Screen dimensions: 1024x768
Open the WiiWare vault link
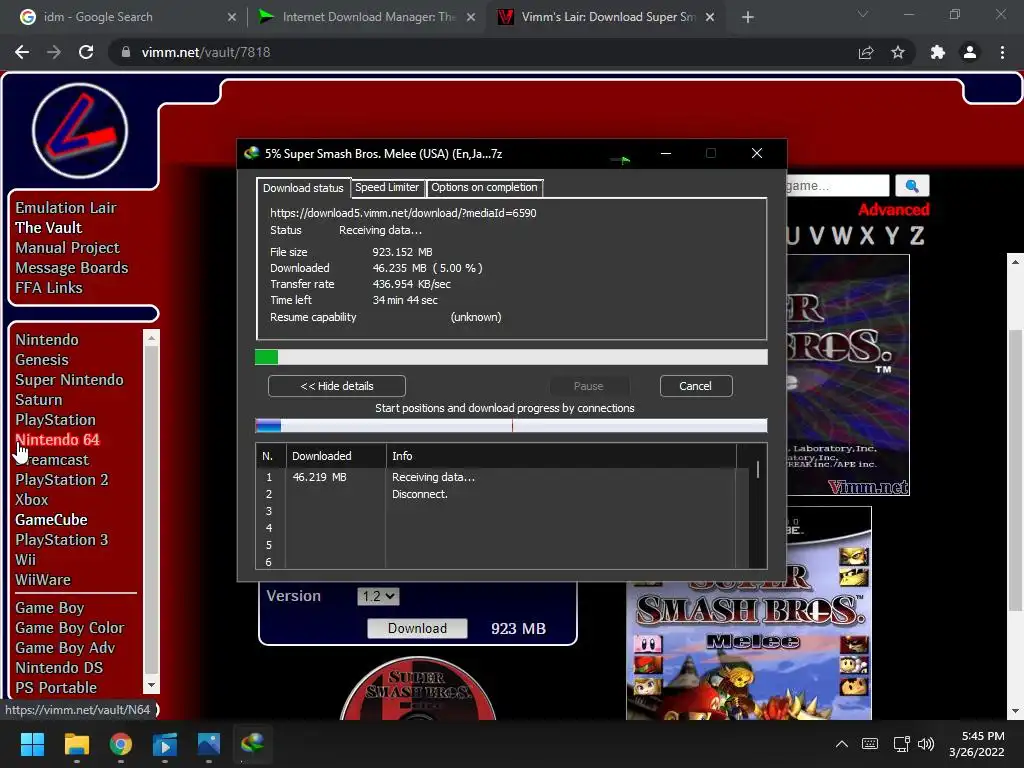click(43, 580)
